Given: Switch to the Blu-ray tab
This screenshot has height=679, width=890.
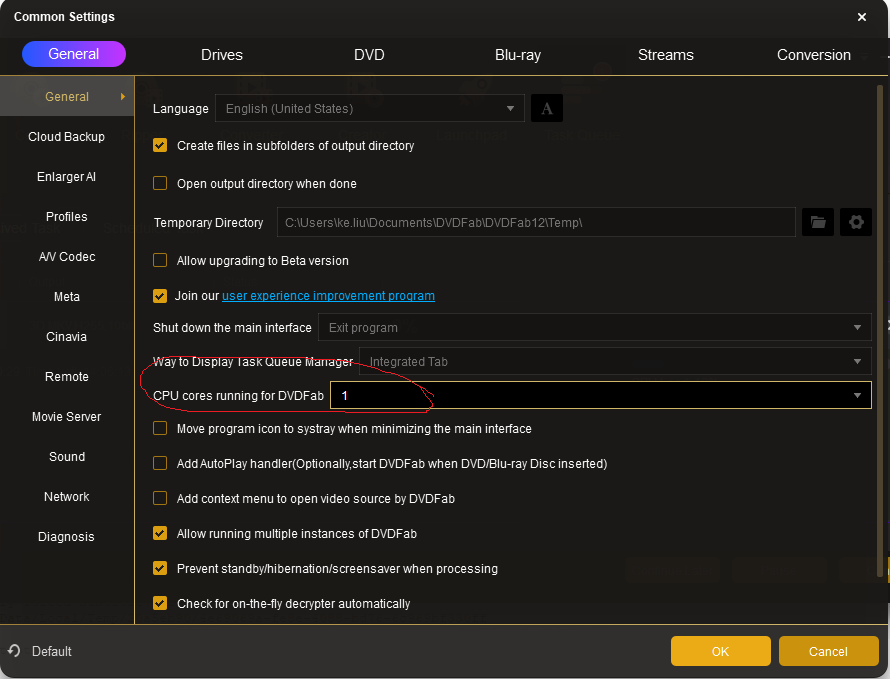Looking at the screenshot, I should pos(518,55).
